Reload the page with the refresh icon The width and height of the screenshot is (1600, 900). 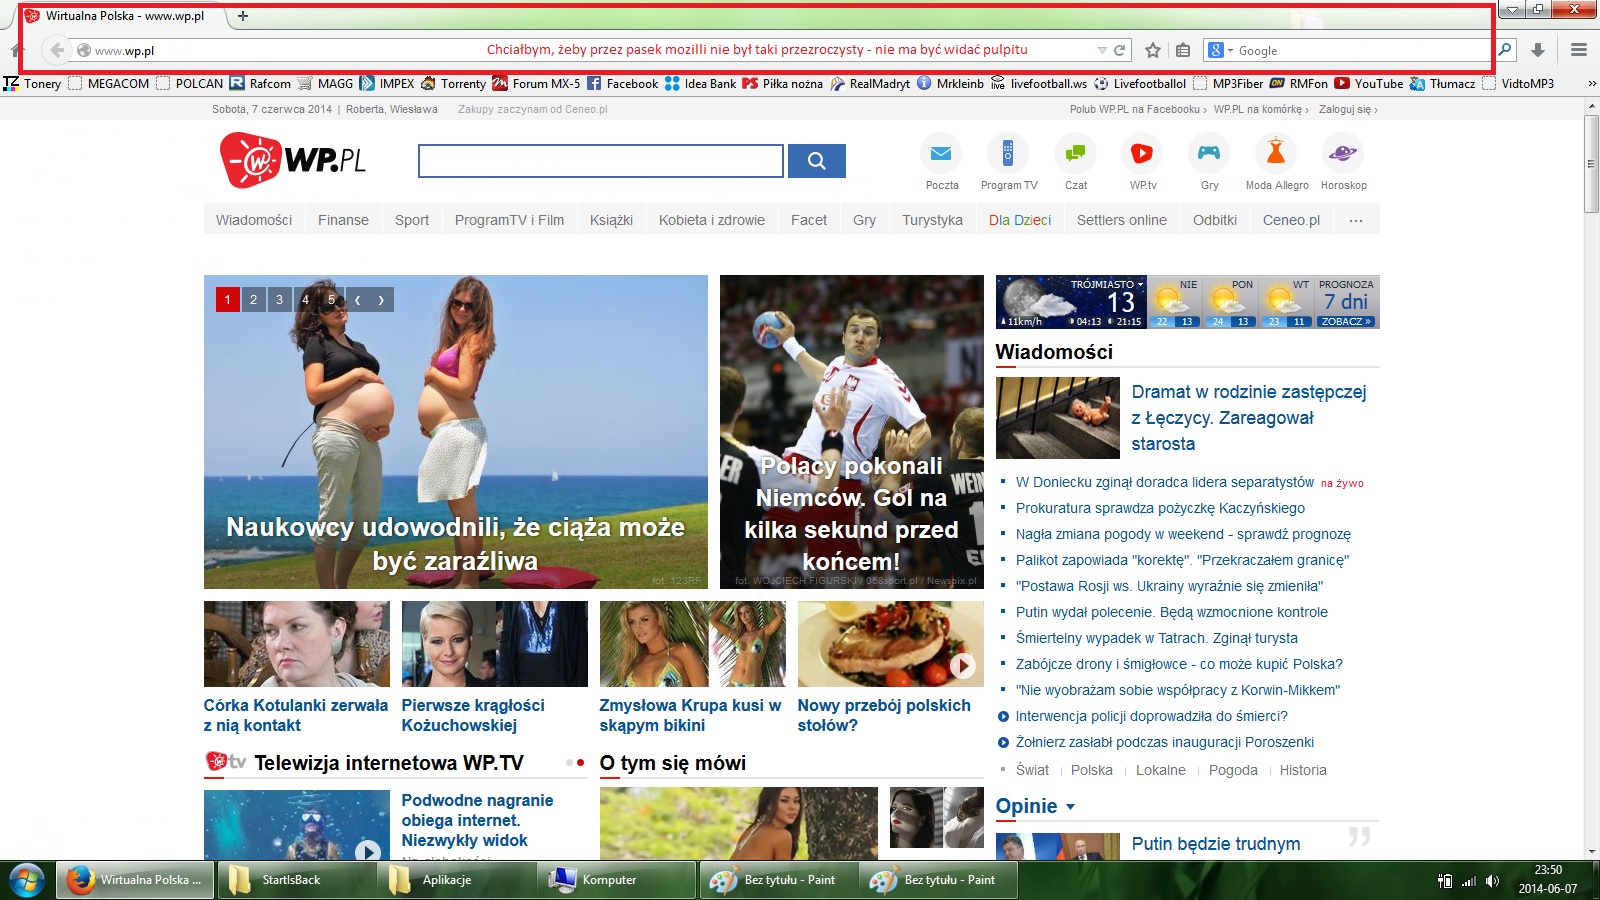[1119, 50]
